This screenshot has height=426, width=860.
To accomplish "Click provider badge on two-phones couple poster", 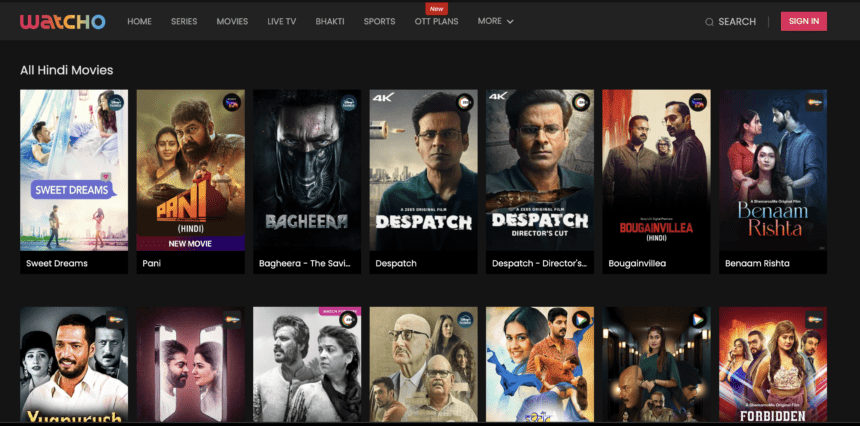I will tap(232, 320).
